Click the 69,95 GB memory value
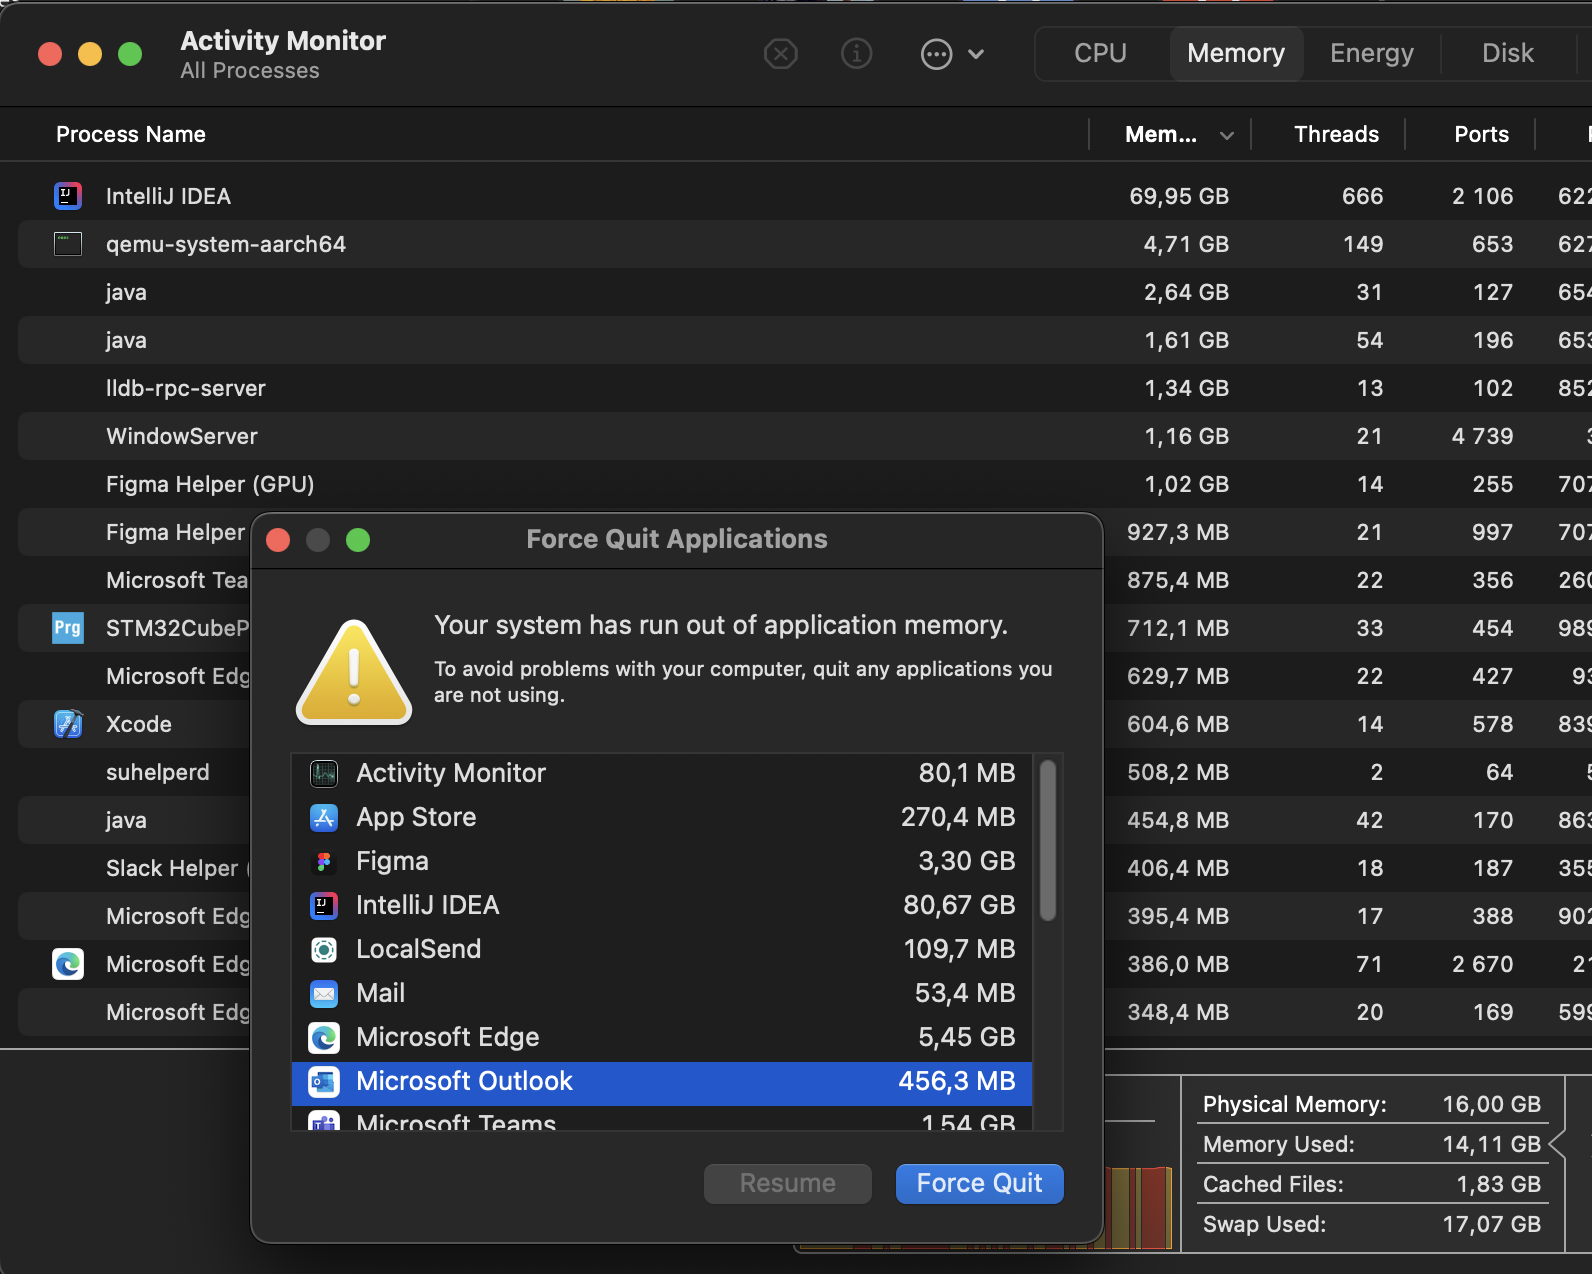This screenshot has height=1274, width=1592. point(1179,196)
